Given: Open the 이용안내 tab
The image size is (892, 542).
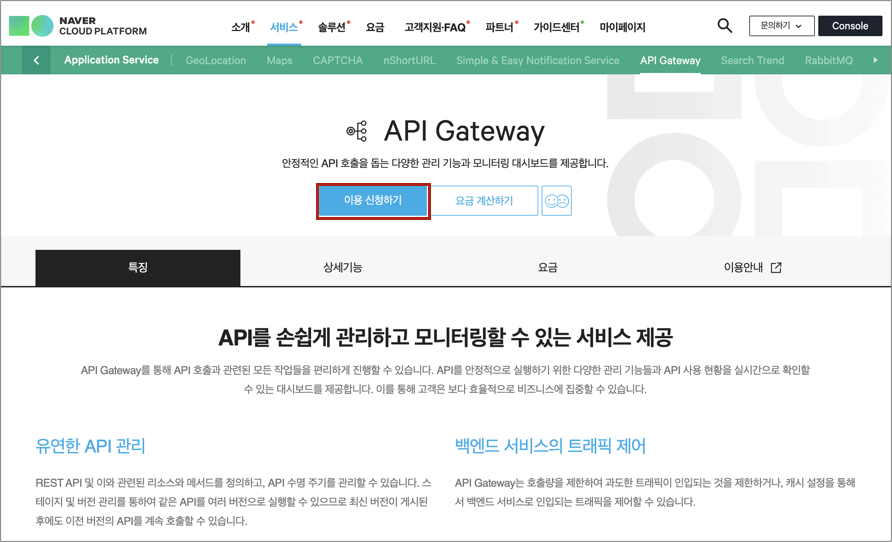Looking at the screenshot, I should point(752,267).
